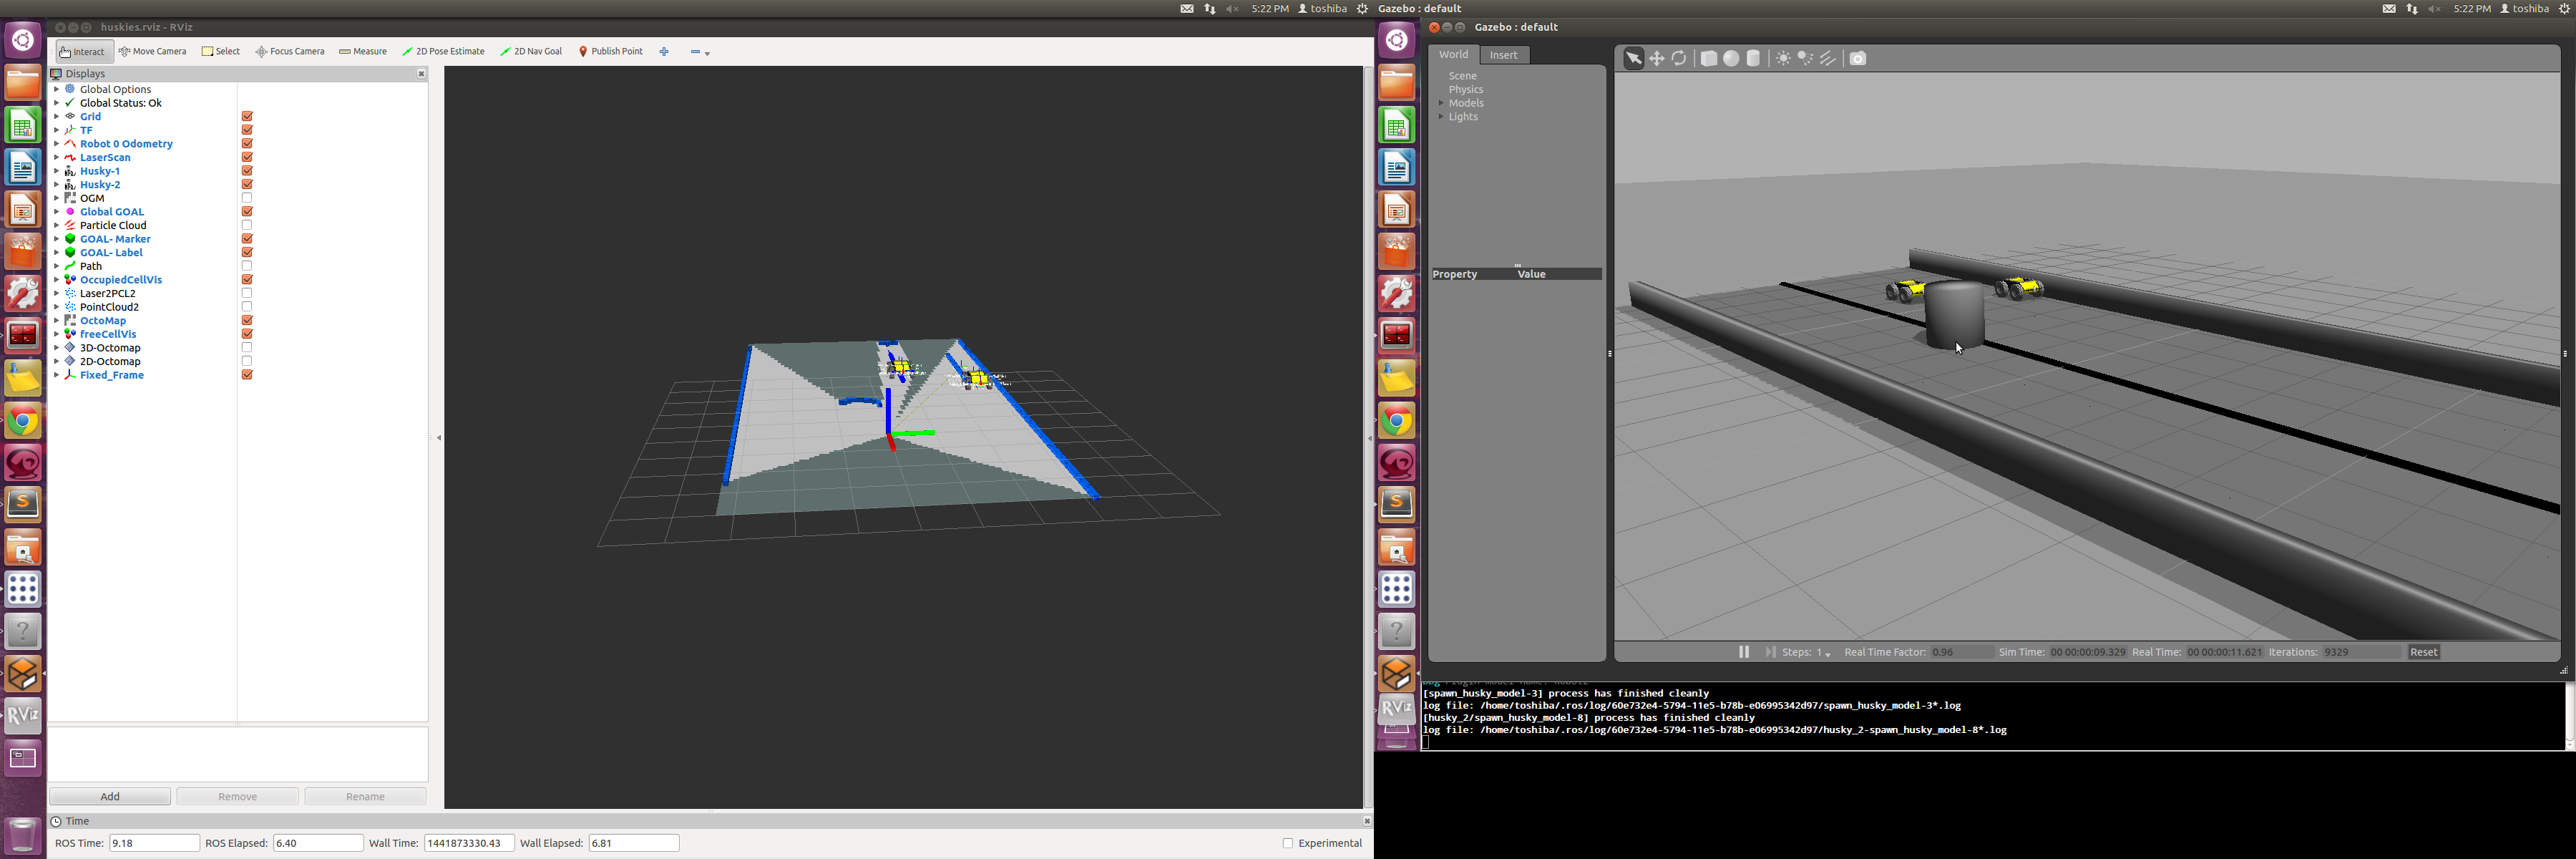
Task: Insert a box shape in Gazebo
Action: click(1709, 58)
